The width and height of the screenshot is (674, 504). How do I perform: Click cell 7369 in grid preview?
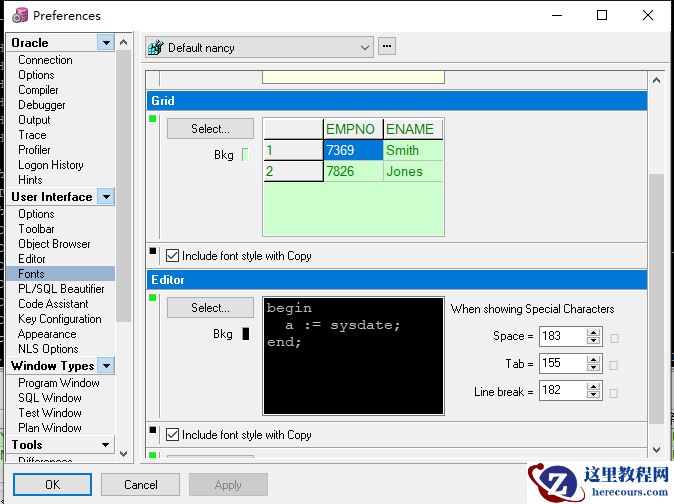[x=353, y=150]
